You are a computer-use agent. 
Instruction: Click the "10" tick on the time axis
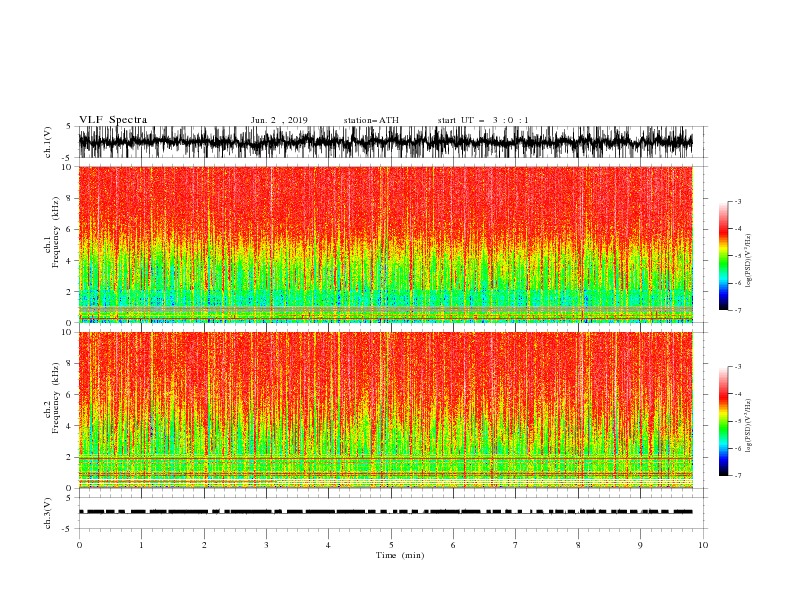point(703,545)
